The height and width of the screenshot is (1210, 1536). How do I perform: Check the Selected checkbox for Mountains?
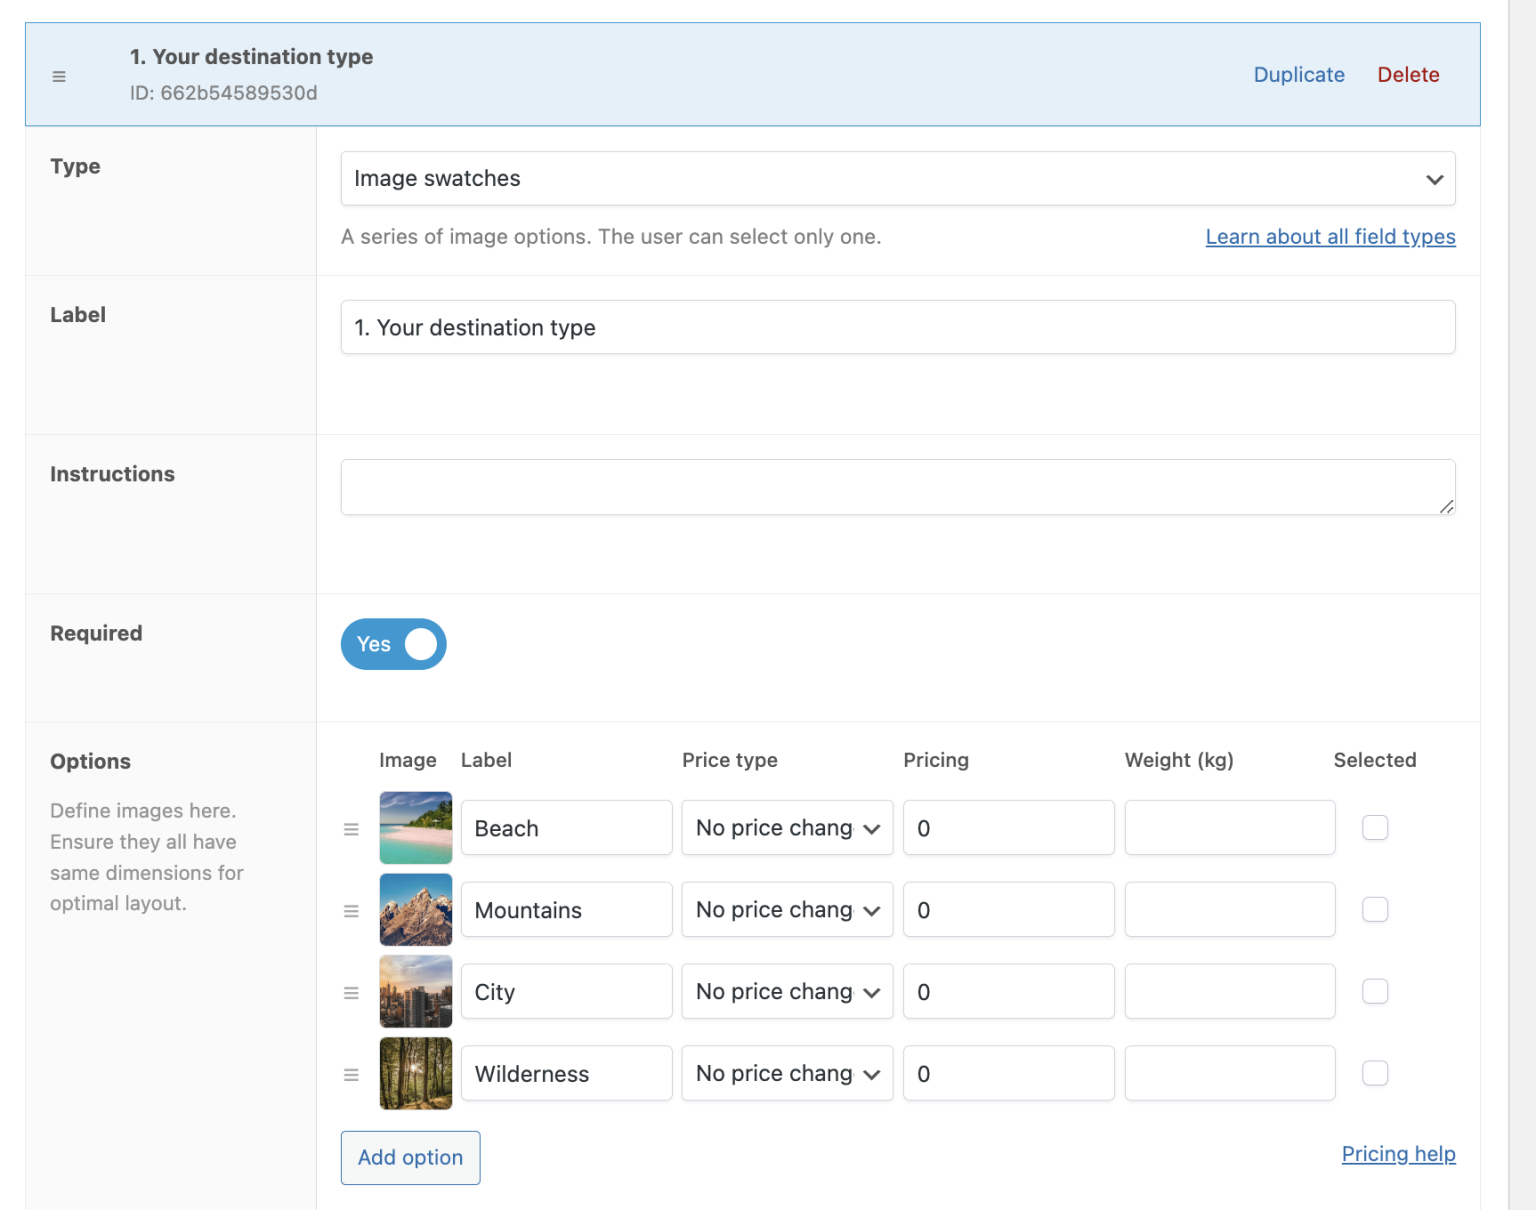click(1375, 909)
